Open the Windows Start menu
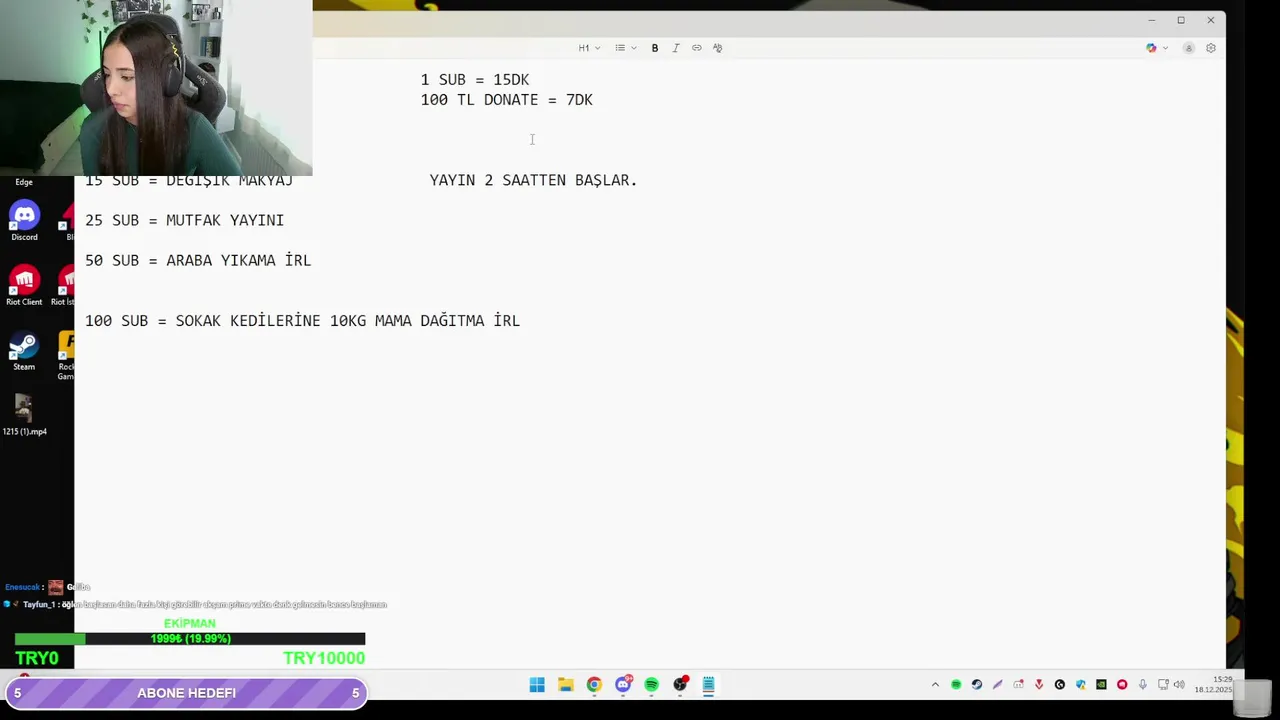 pyautogui.click(x=537, y=685)
